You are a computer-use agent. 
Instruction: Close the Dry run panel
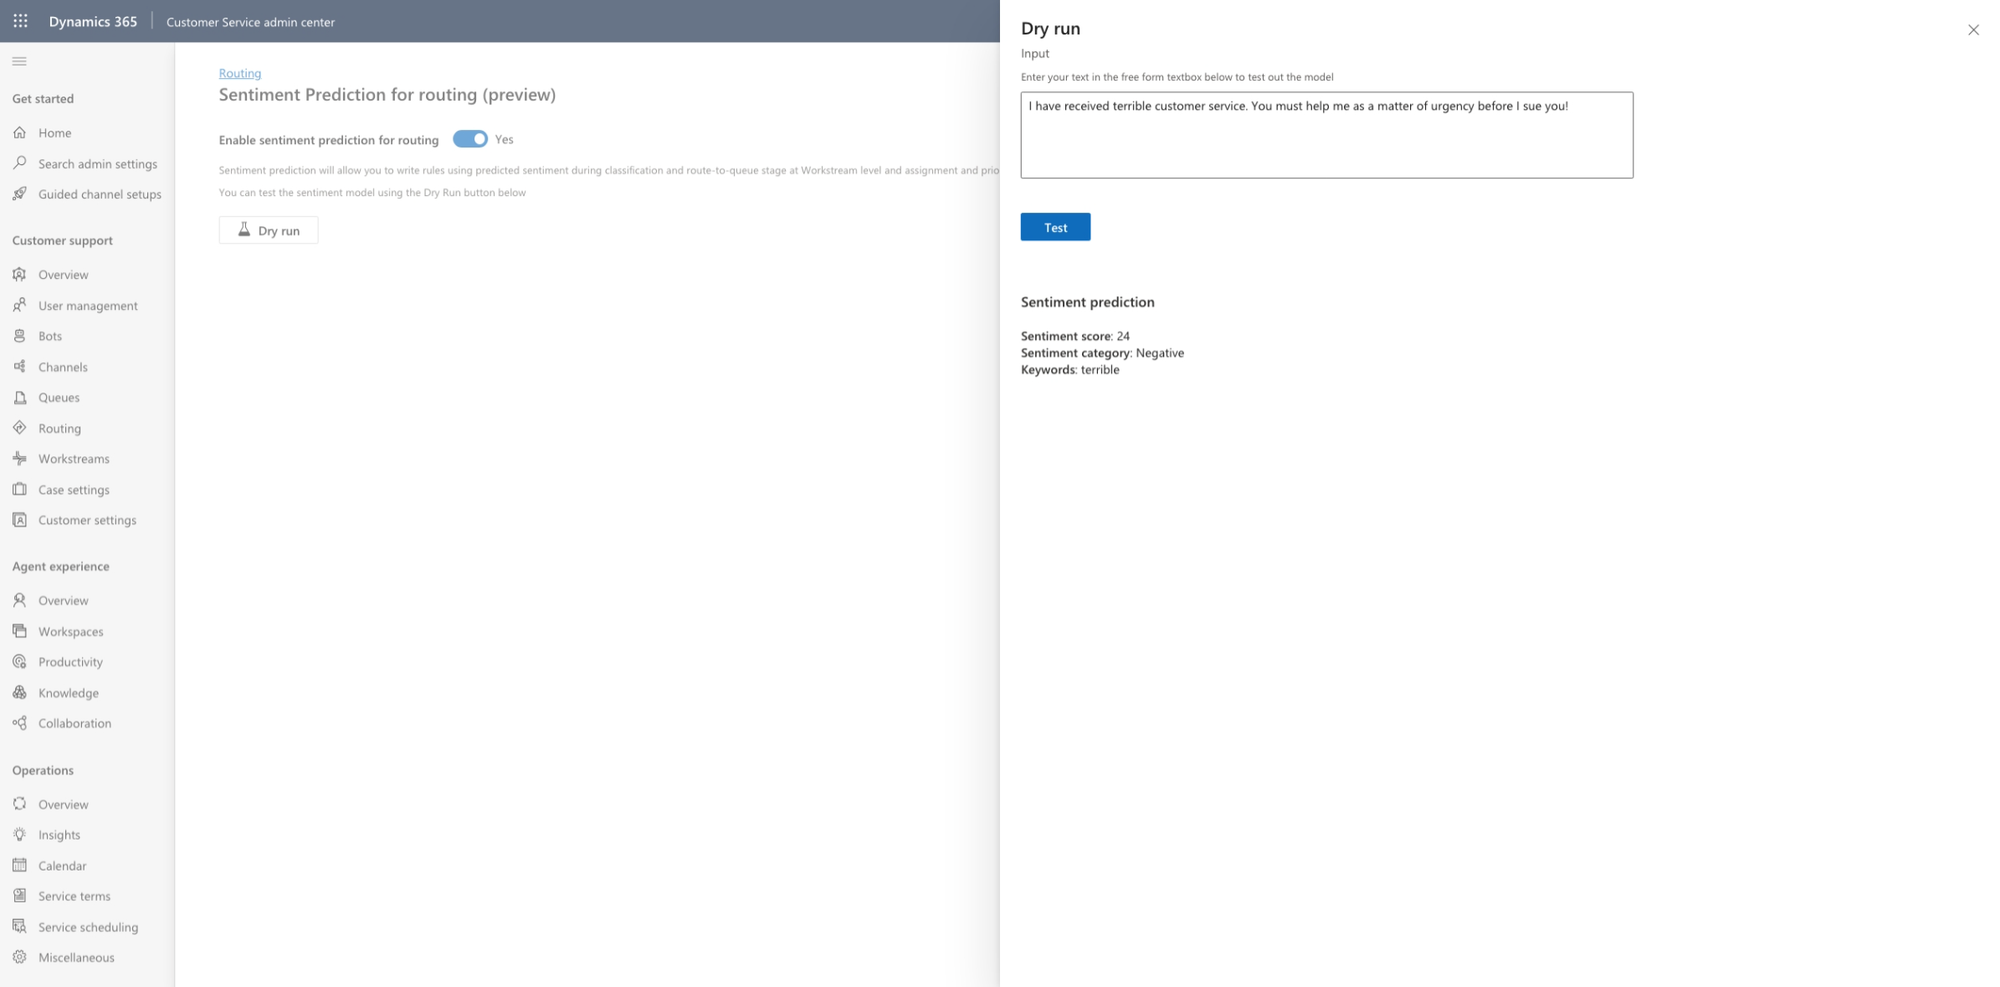click(1973, 30)
